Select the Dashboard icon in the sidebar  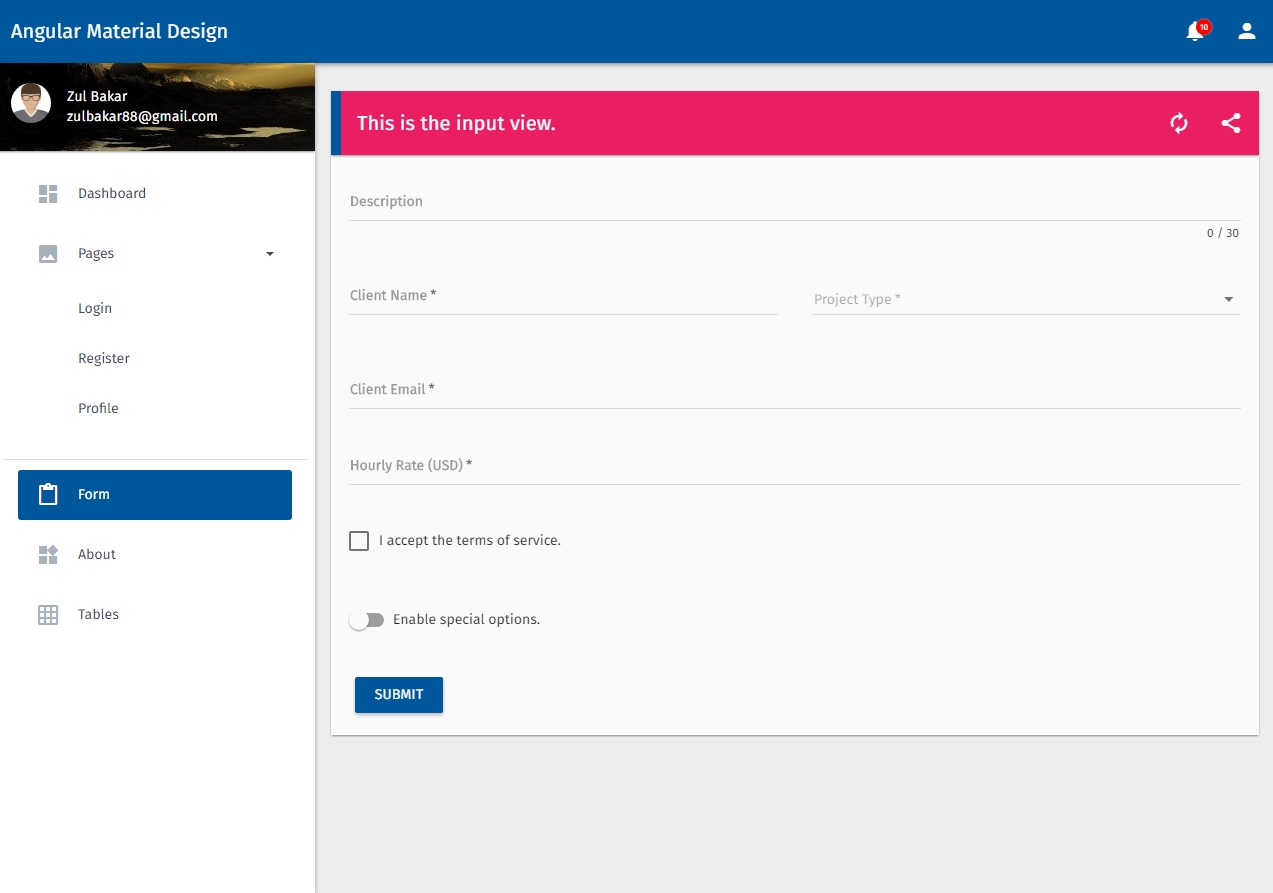click(x=47, y=193)
